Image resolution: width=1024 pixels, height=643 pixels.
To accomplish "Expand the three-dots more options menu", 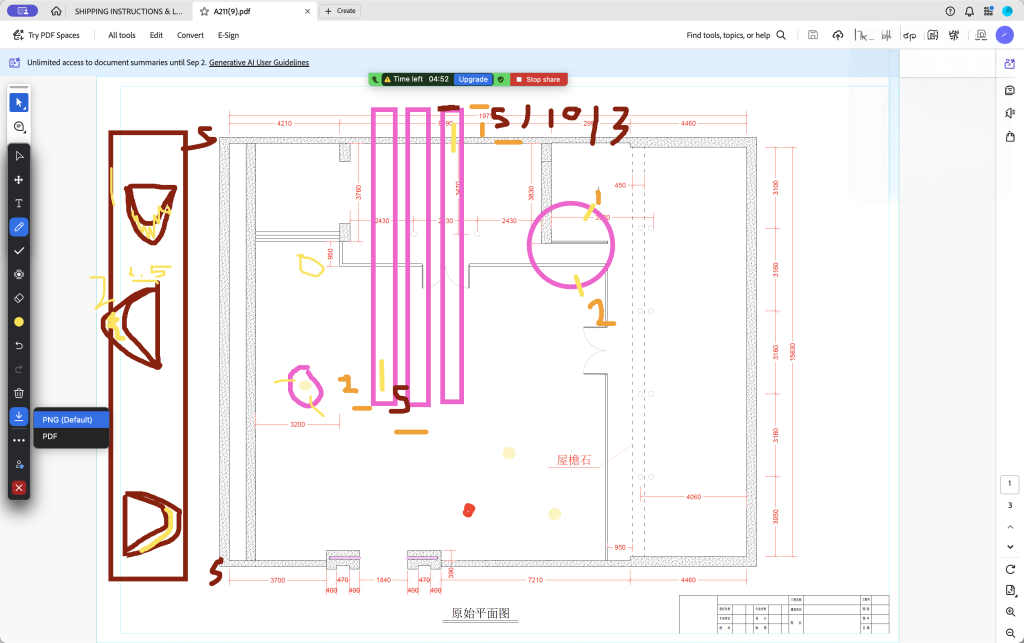I will pyautogui.click(x=19, y=440).
